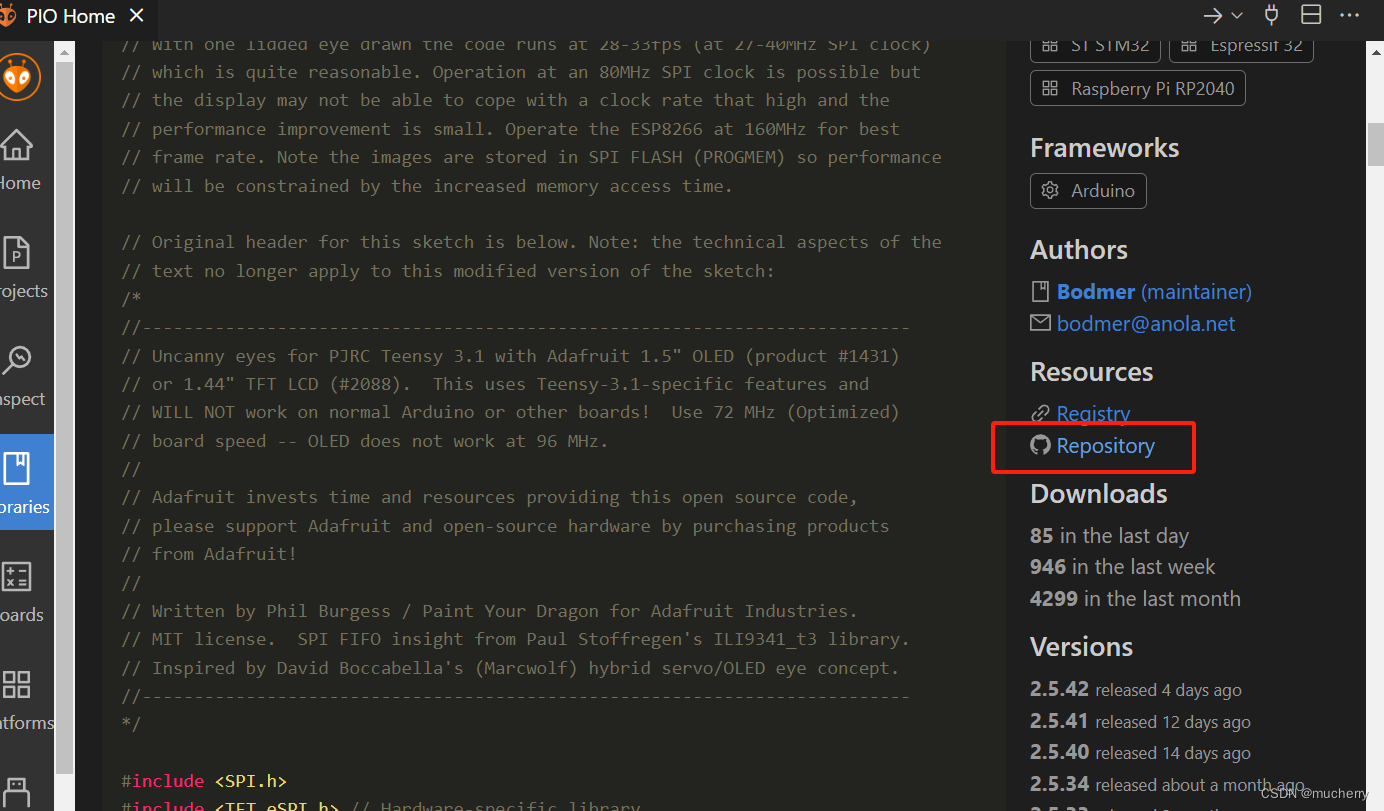The width and height of the screenshot is (1384, 811).
Task: Select version 2.5.34 entry
Action: pos(1167,785)
